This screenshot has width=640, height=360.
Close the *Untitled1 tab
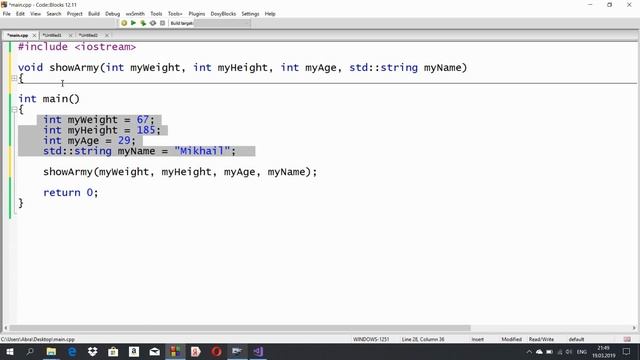tap(70, 36)
